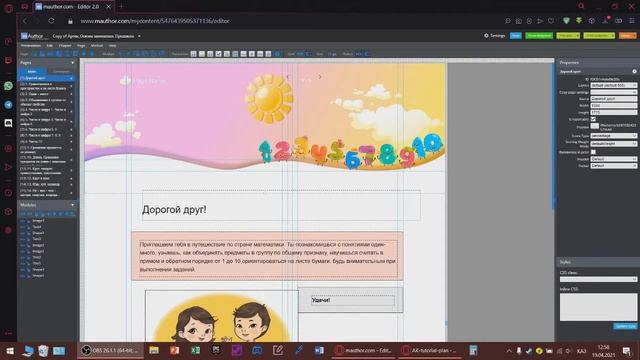Open the Presentation menu
640x360 pixels.
(31, 46)
